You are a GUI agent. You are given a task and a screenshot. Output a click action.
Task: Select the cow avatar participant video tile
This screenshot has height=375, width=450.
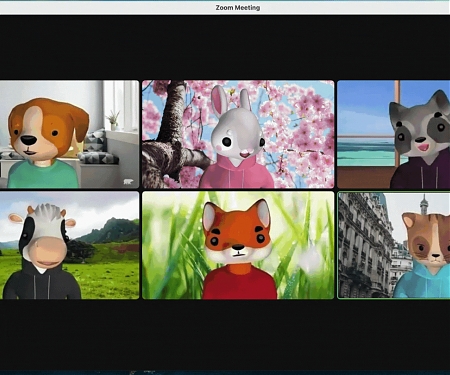pyautogui.click(x=69, y=245)
